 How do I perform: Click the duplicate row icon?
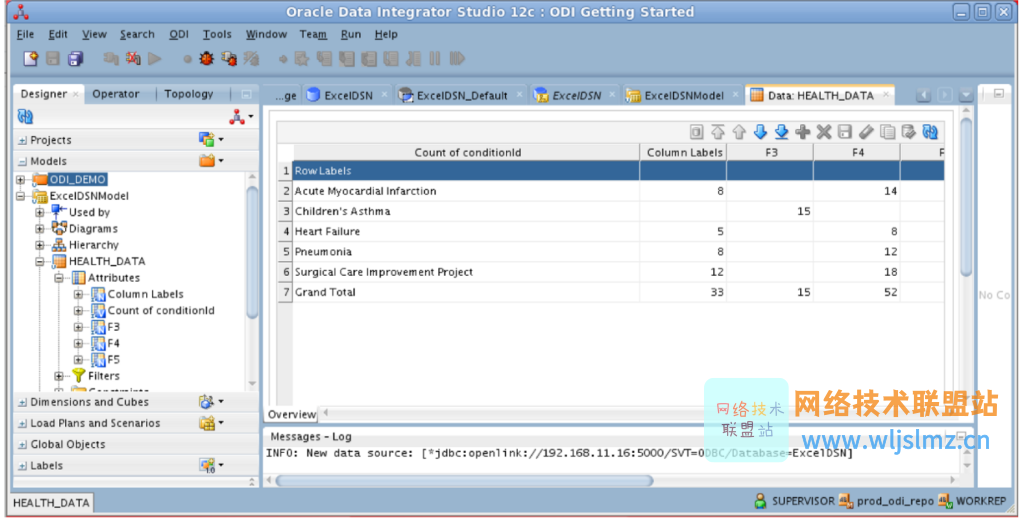(888, 132)
